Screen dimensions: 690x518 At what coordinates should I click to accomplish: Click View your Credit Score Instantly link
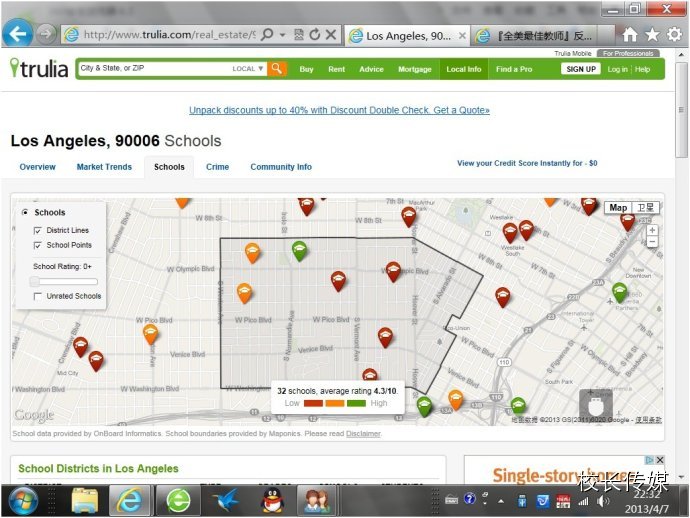pos(527,163)
